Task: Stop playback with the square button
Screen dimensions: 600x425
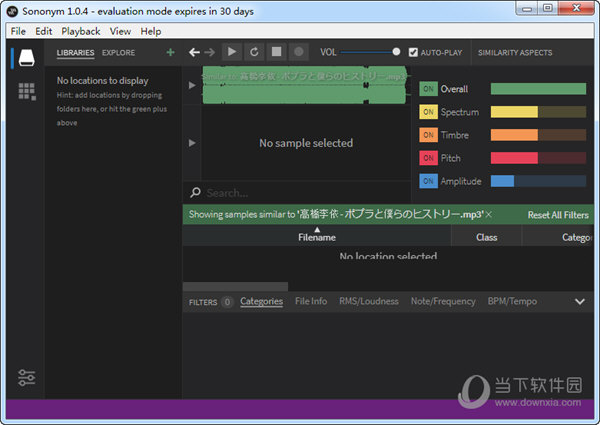Action: pyautogui.click(x=276, y=52)
